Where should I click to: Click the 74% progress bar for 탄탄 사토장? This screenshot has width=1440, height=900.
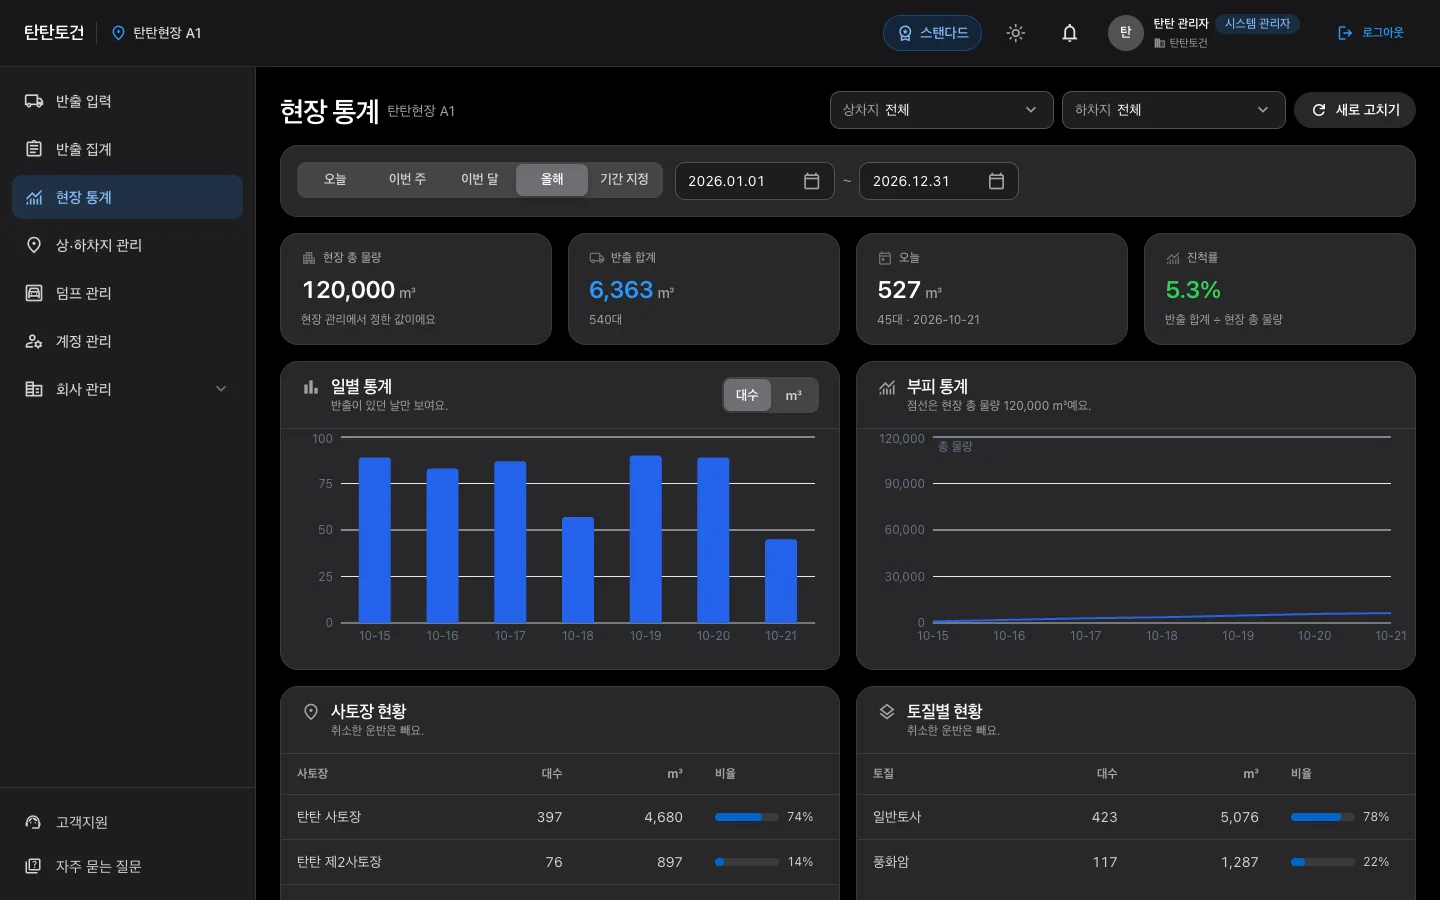pyautogui.click(x=747, y=817)
